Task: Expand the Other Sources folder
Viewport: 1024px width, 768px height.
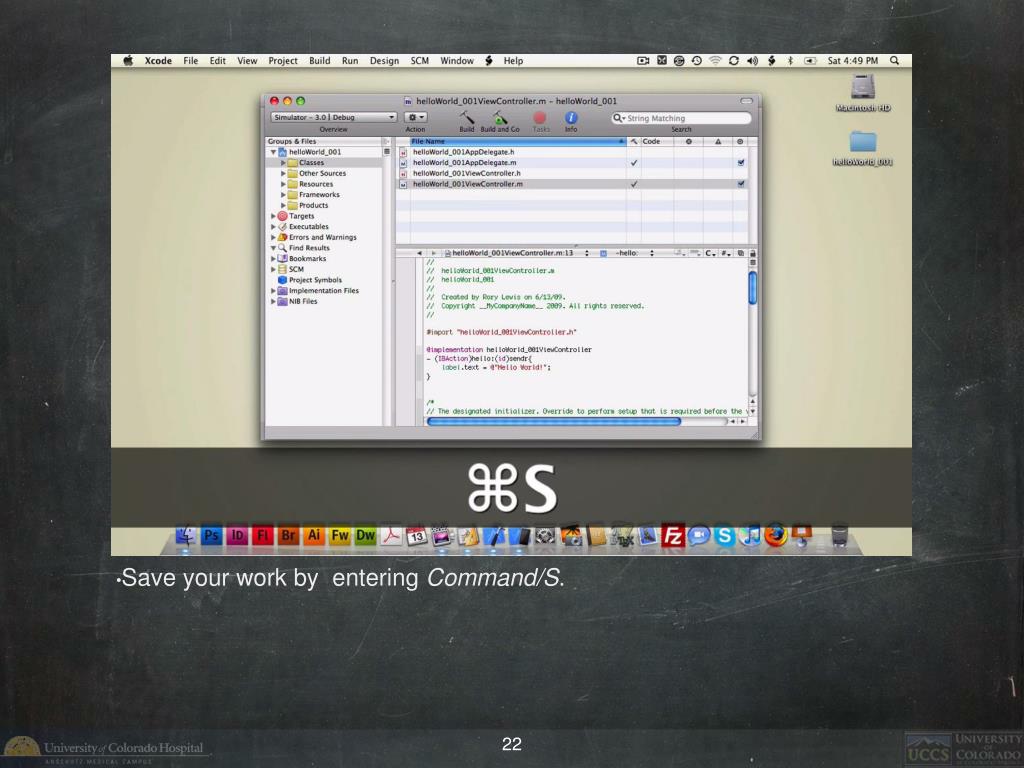Action: pos(283,173)
